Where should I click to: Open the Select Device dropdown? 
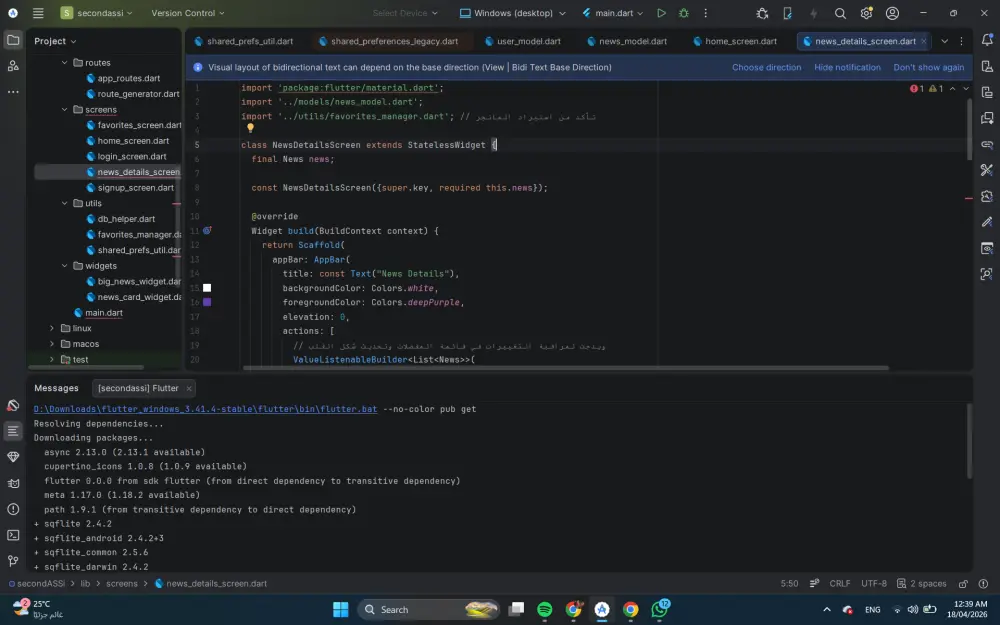[405, 13]
